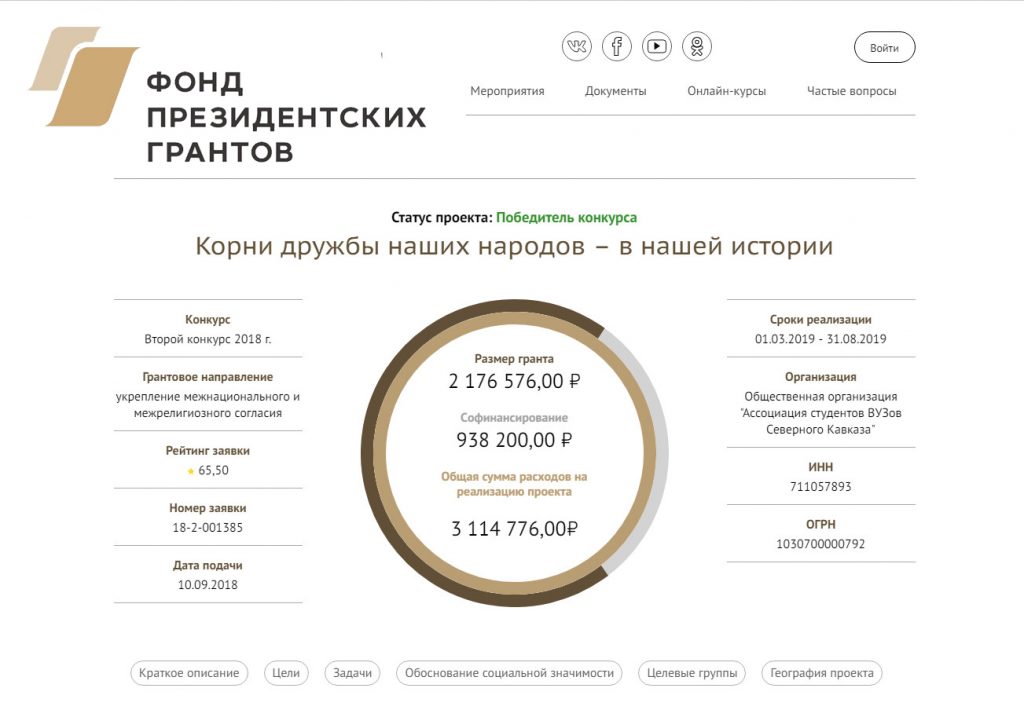Click the Сроки реализации heading
1024x721 pixels.
tap(821, 319)
